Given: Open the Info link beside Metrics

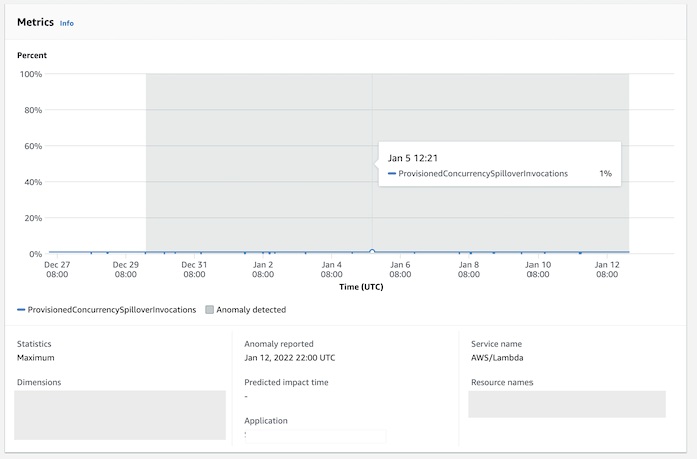Looking at the screenshot, I should click(x=67, y=24).
